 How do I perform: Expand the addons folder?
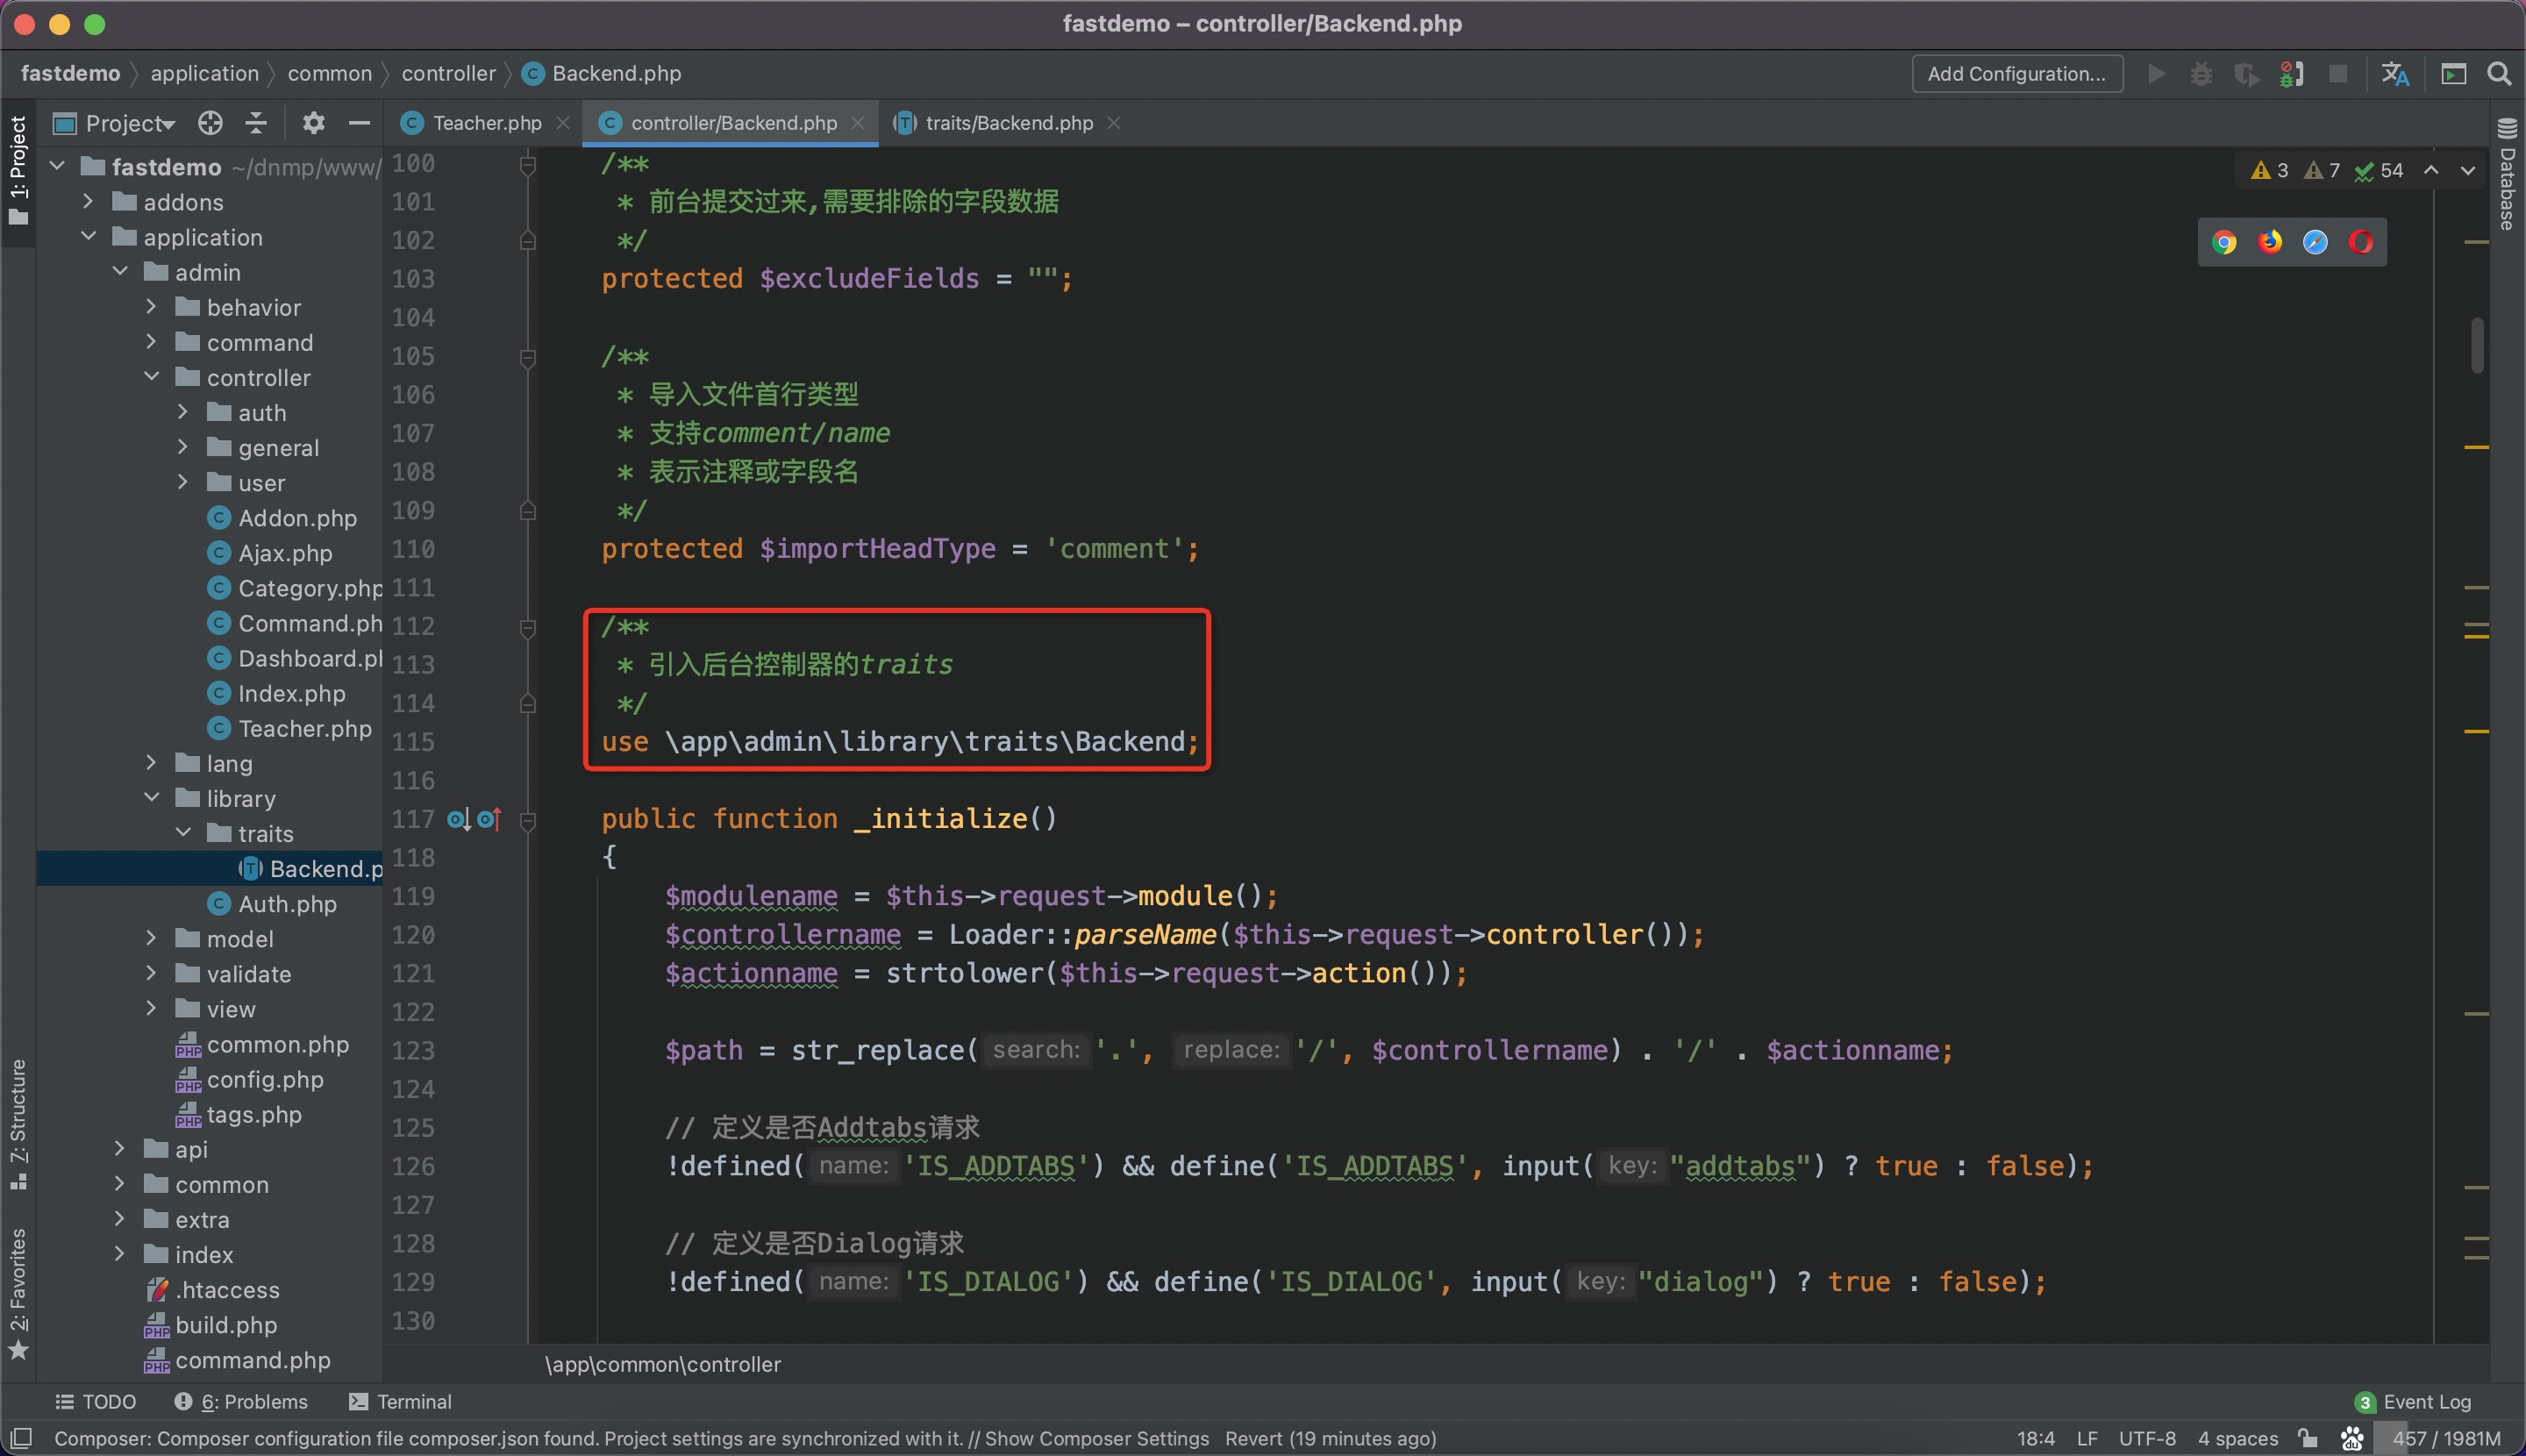click(x=88, y=202)
